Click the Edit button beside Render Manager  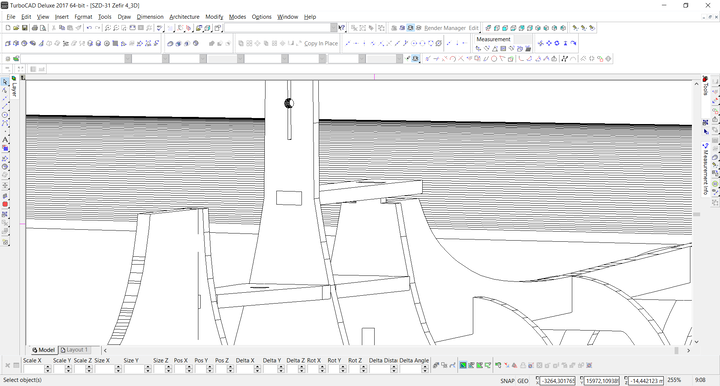(473, 28)
